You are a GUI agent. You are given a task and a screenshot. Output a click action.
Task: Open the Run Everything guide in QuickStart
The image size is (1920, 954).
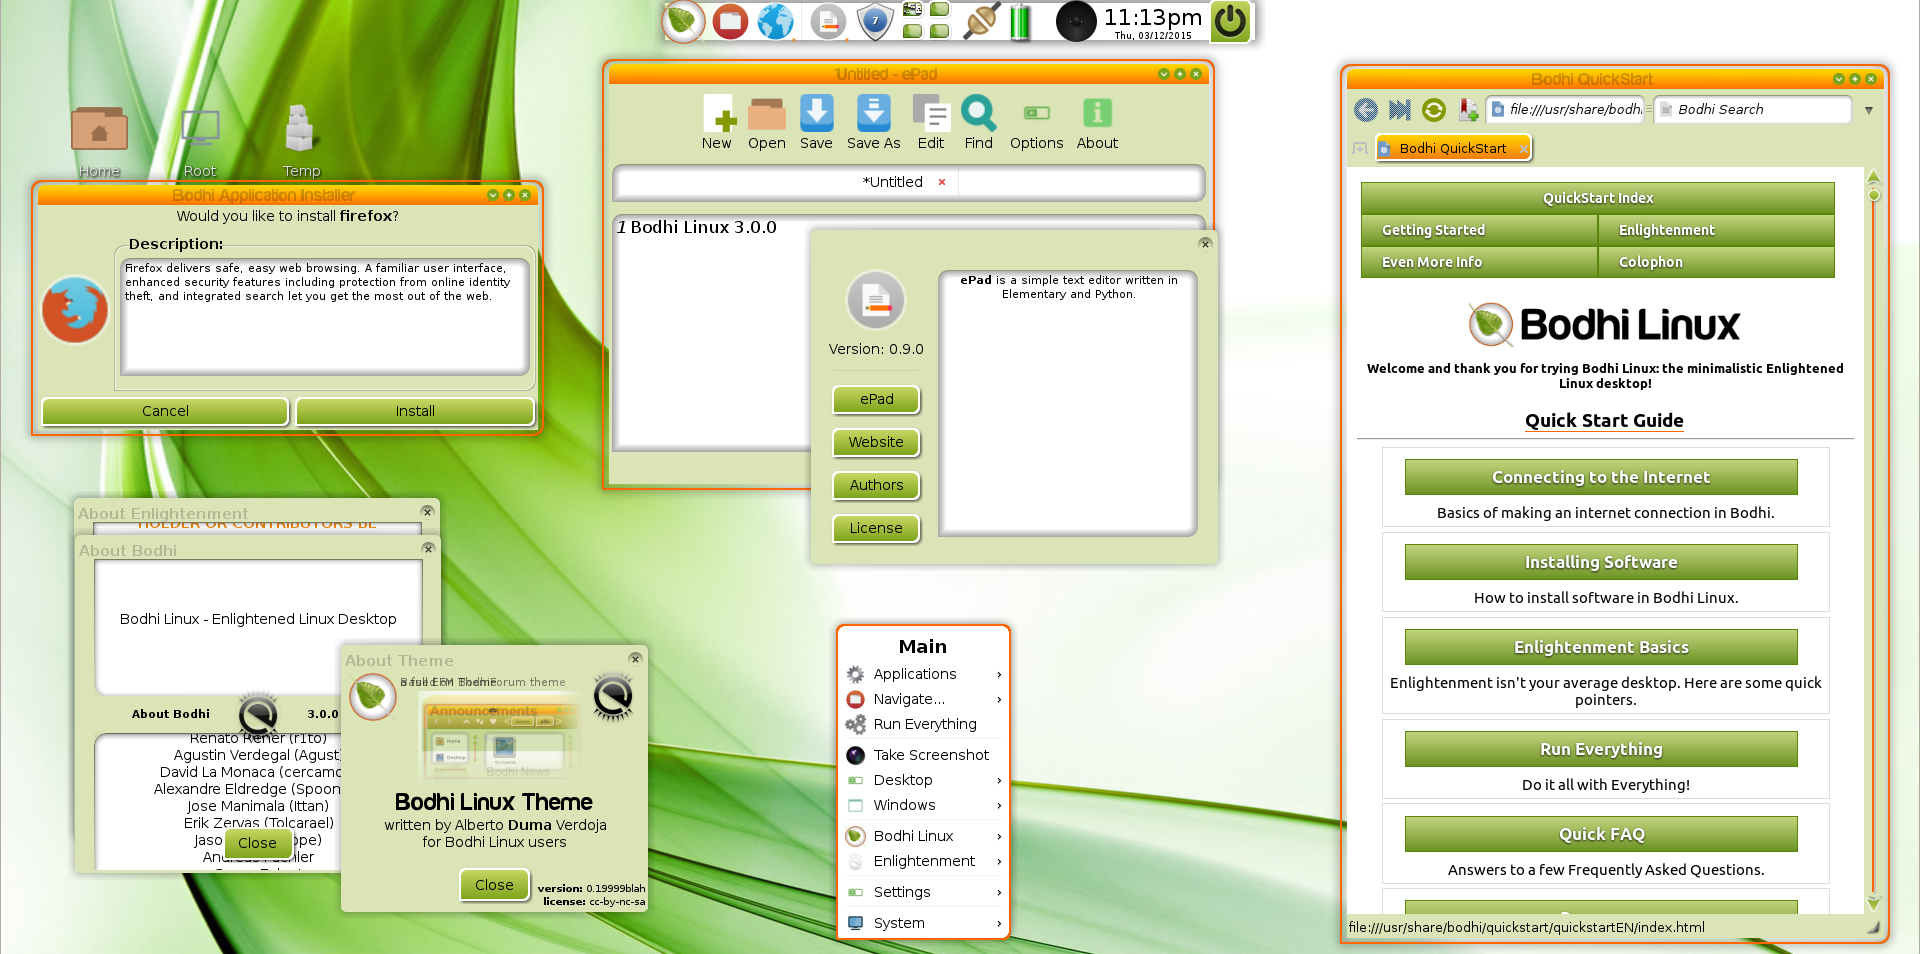pos(1601,749)
